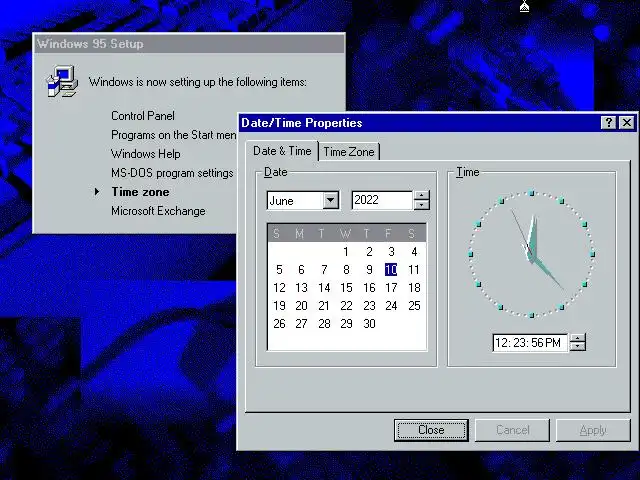Screen dimensions: 640x480
Task: Select day 16 in the calendar
Action: (369, 288)
